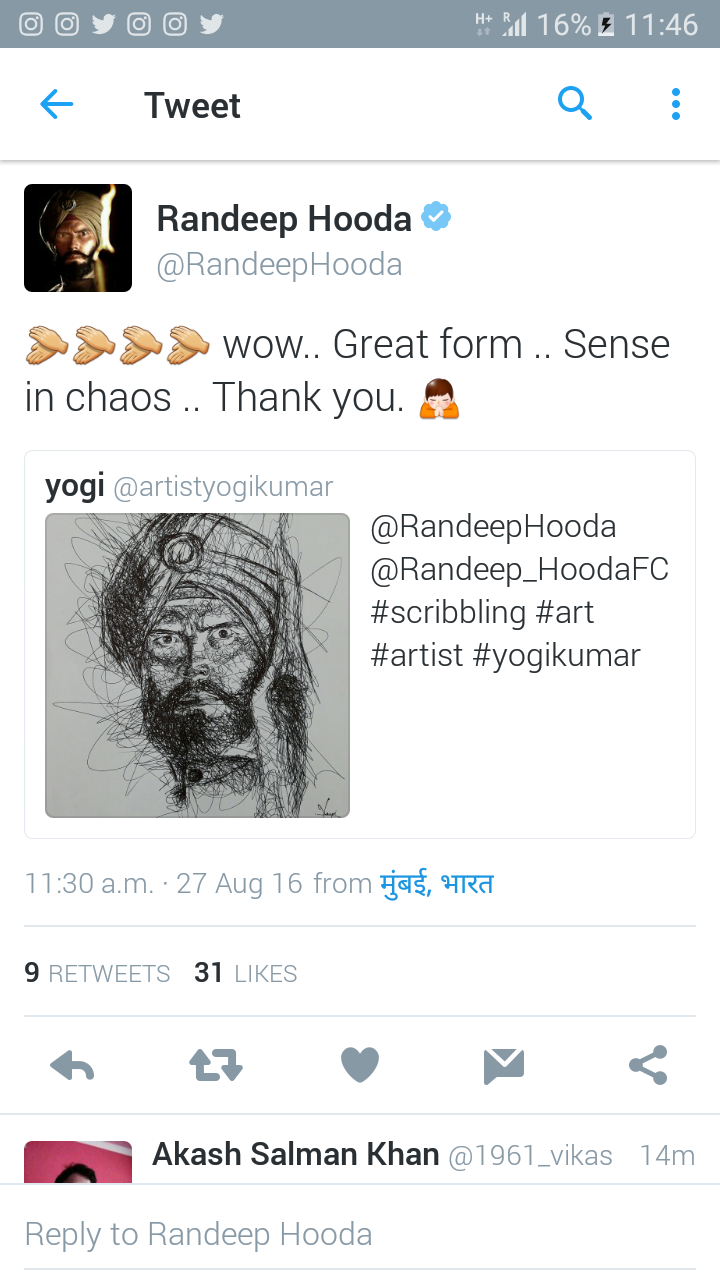Open search with magnifier icon
The image size is (720, 1280).
(x=575, y=103)
